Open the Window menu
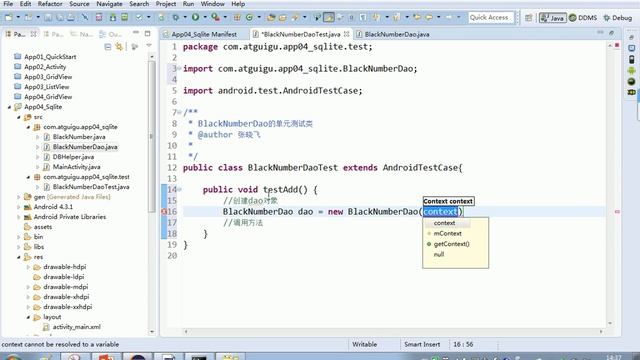The height and width of the screenshot is (360, 640). 212,4
